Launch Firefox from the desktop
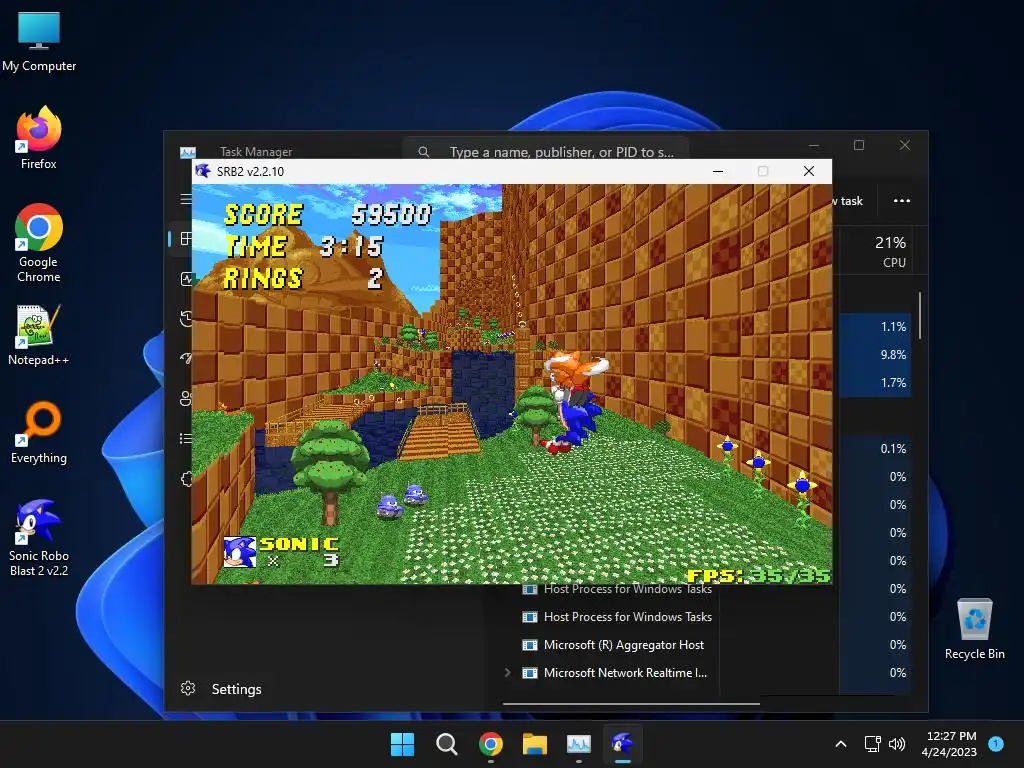This screenshot has width=1024, height=768. 39,138
